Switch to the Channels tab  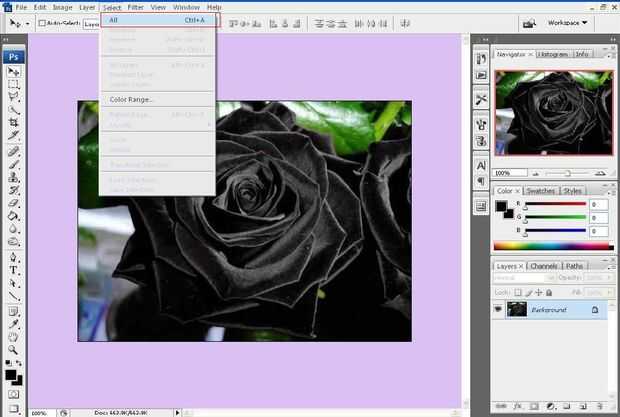544,266
